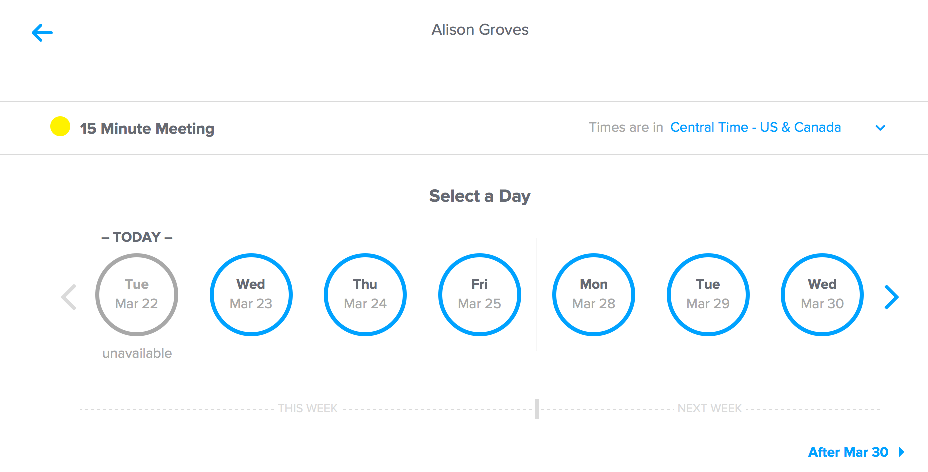
Task: Click the back arrow icon
Action: (x=42, y=33)
